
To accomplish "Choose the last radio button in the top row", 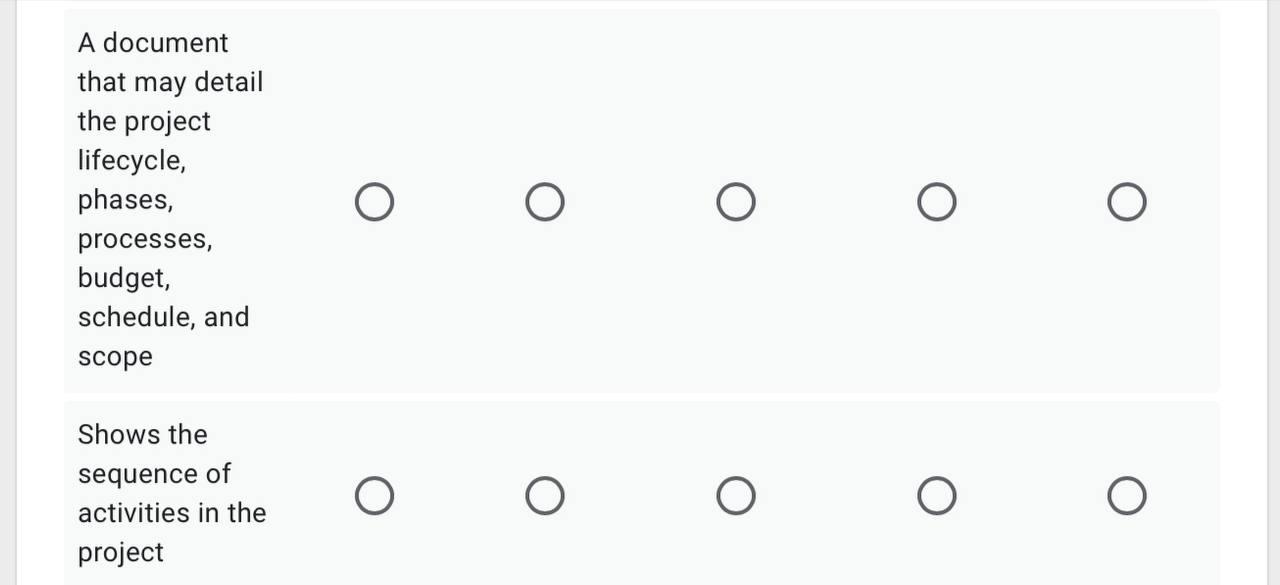I will coord(1126,201).
